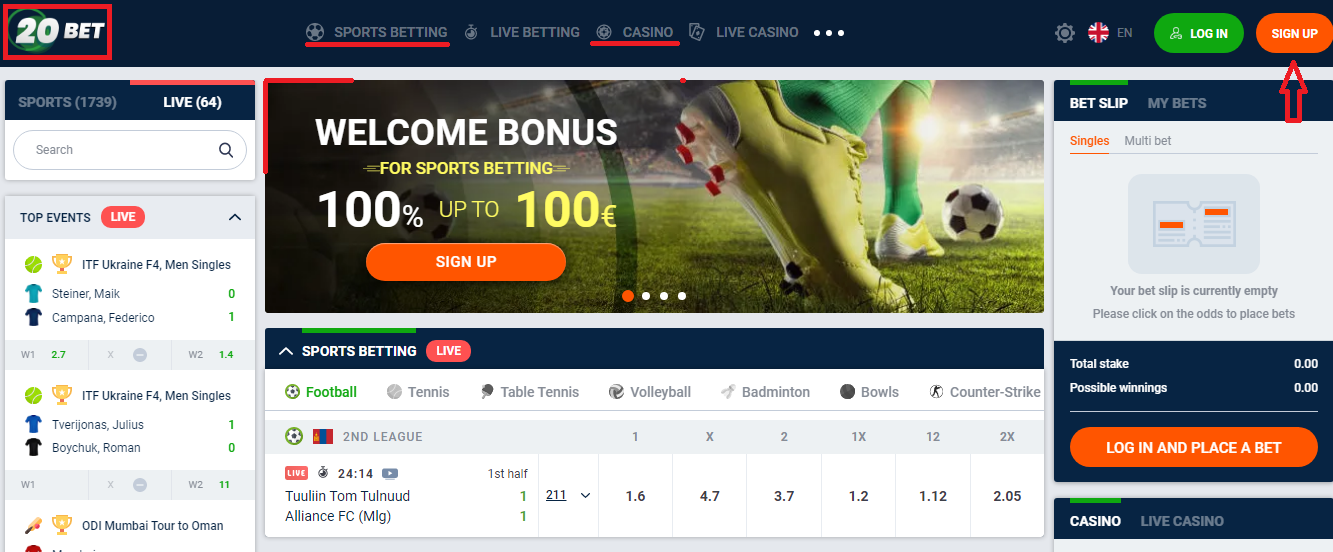Switch to SPORTS (1739) events
The height and width of the screenshot is (552, 1333).
[x=68, y=102]
